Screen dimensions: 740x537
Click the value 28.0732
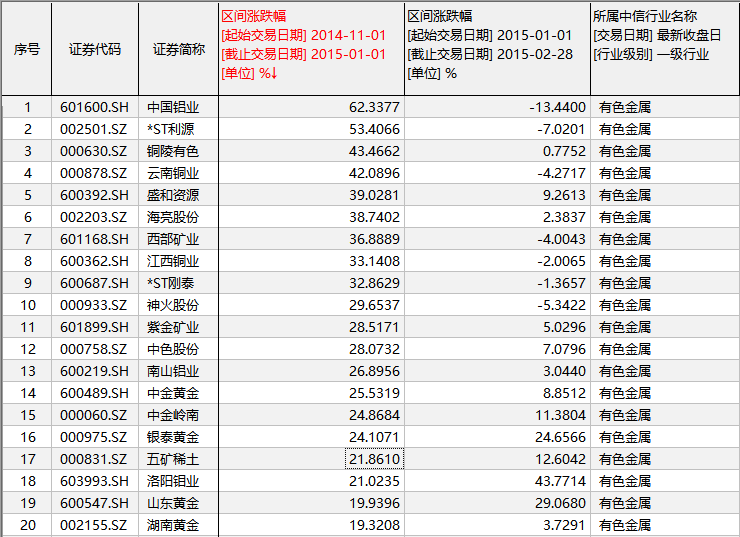[x=374, y=349]
